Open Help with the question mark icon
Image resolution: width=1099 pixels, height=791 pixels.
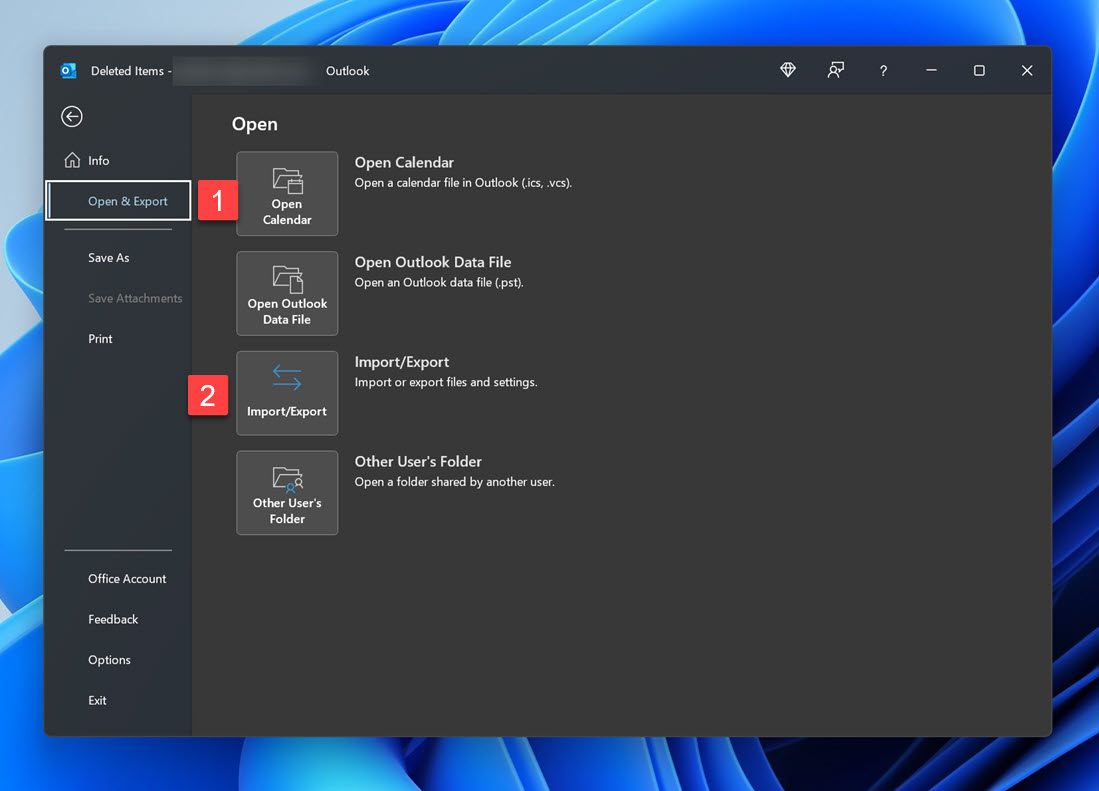coord(883,71)
